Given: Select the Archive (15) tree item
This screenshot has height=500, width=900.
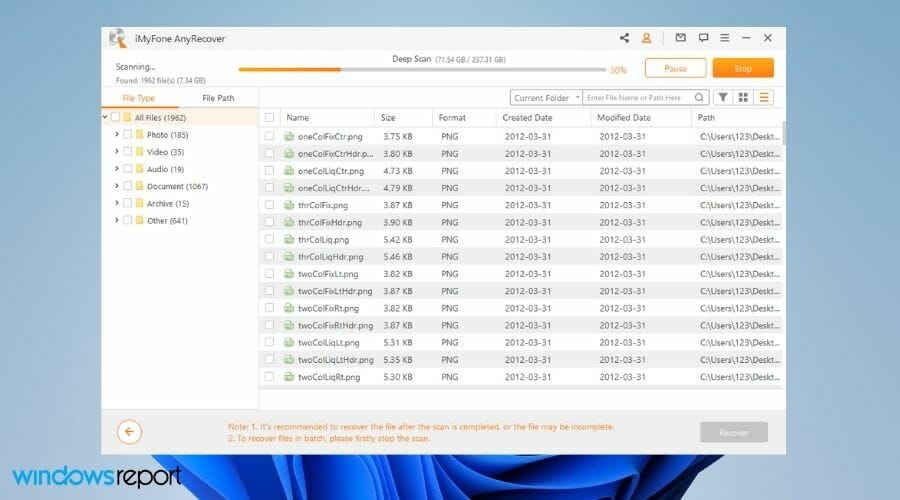Looking at the screenshot, I should click(168, 203).
